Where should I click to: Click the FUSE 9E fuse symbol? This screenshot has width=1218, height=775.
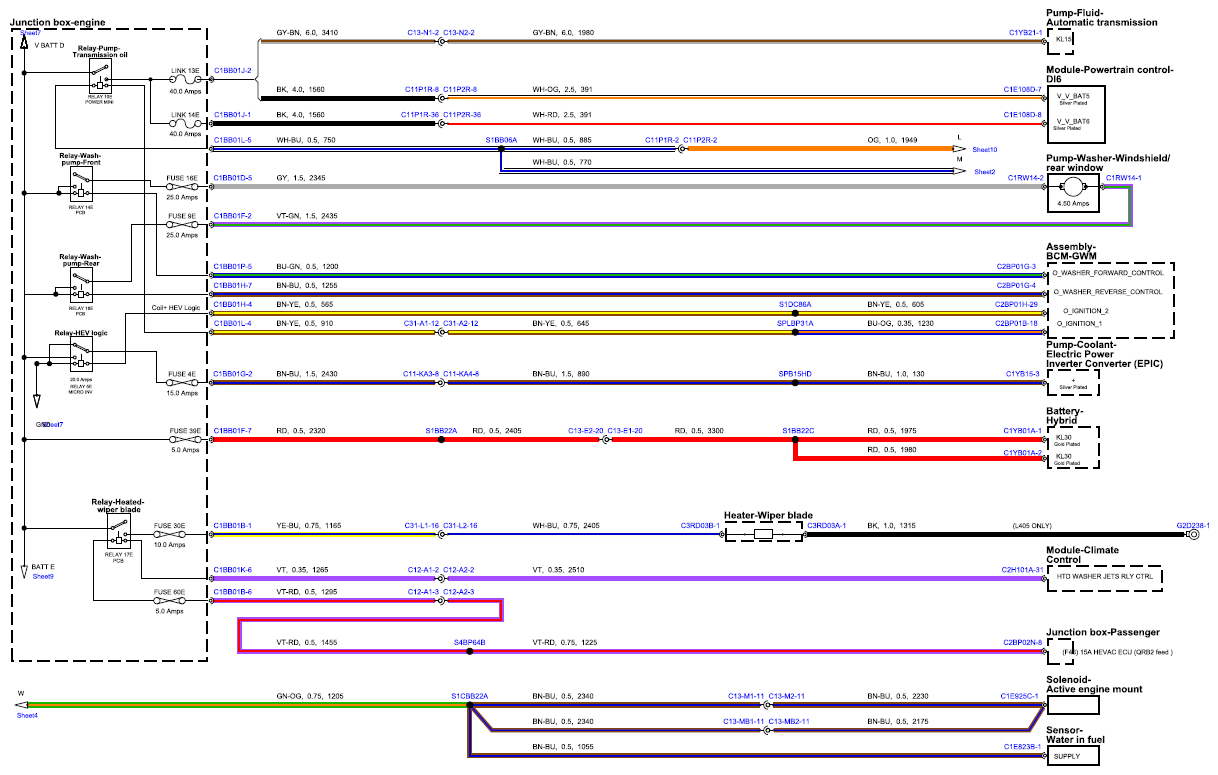pos(184,225)
